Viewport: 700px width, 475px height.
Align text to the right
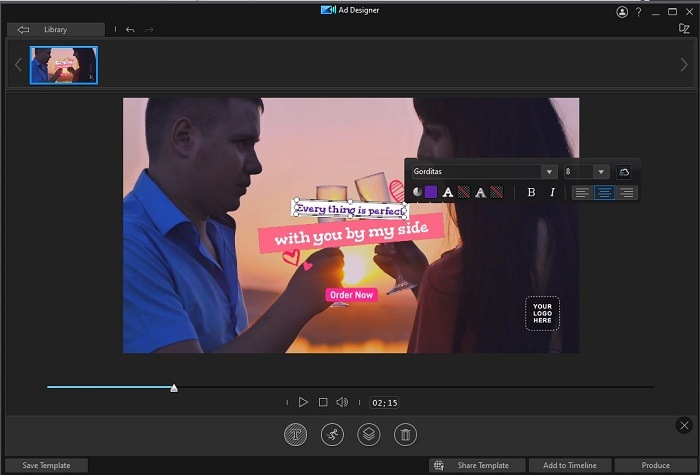click(627, 192)
